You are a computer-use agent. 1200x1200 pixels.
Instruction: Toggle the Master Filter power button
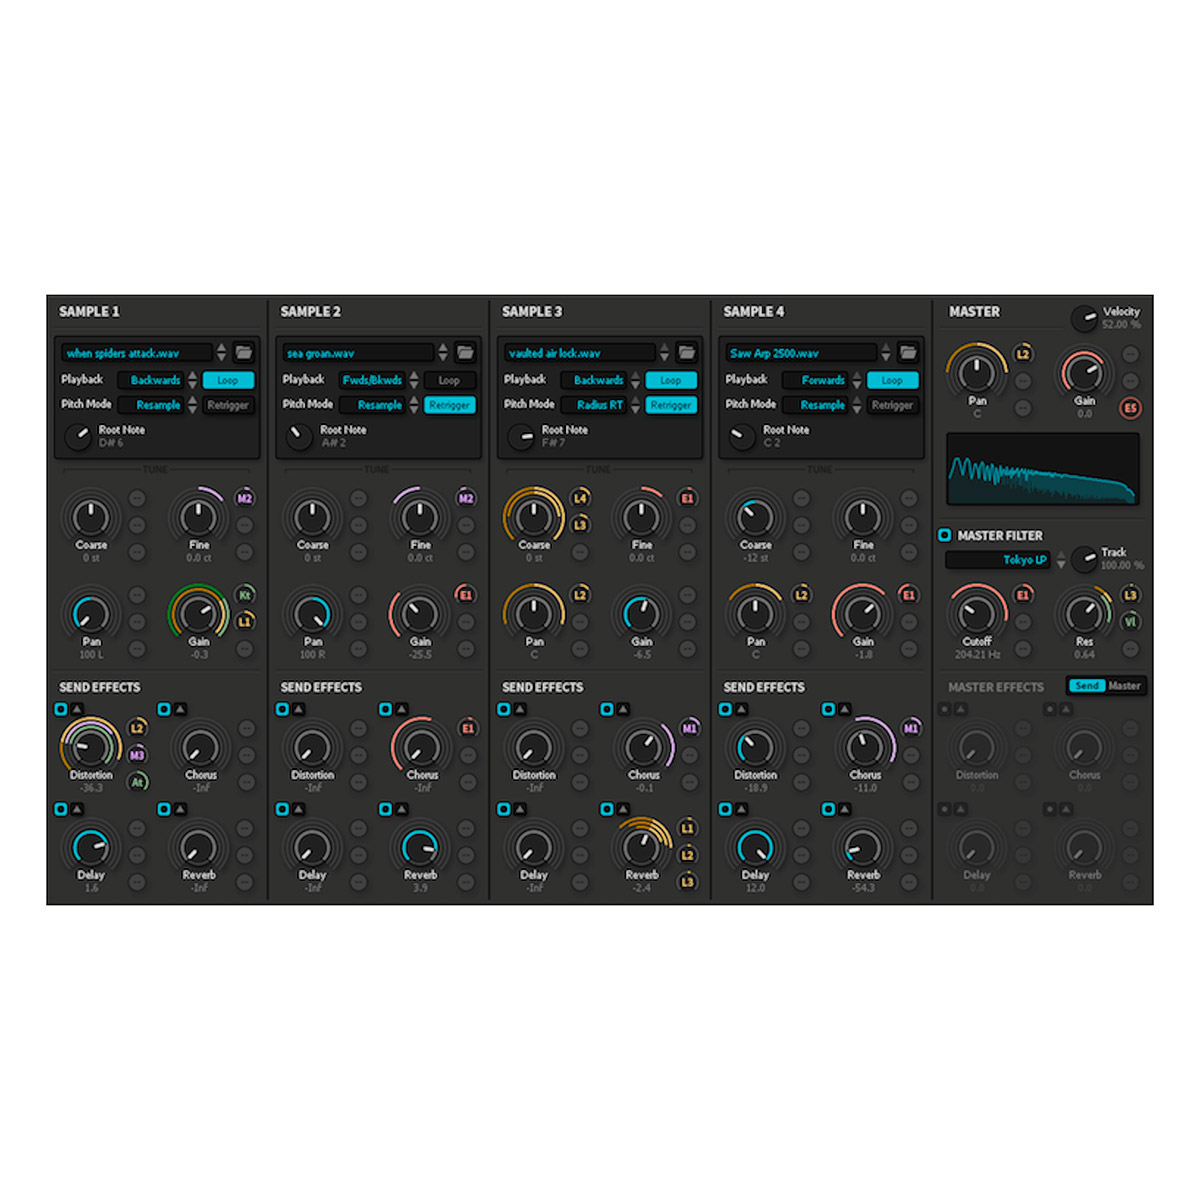[945, 536]
